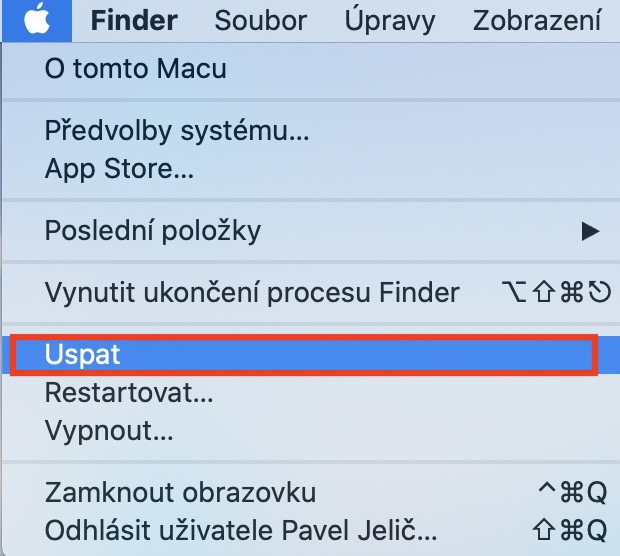Viewport: 620px width, 556px height.
Task: Put the Mac to sleep with Uspat
Action: 82,355
